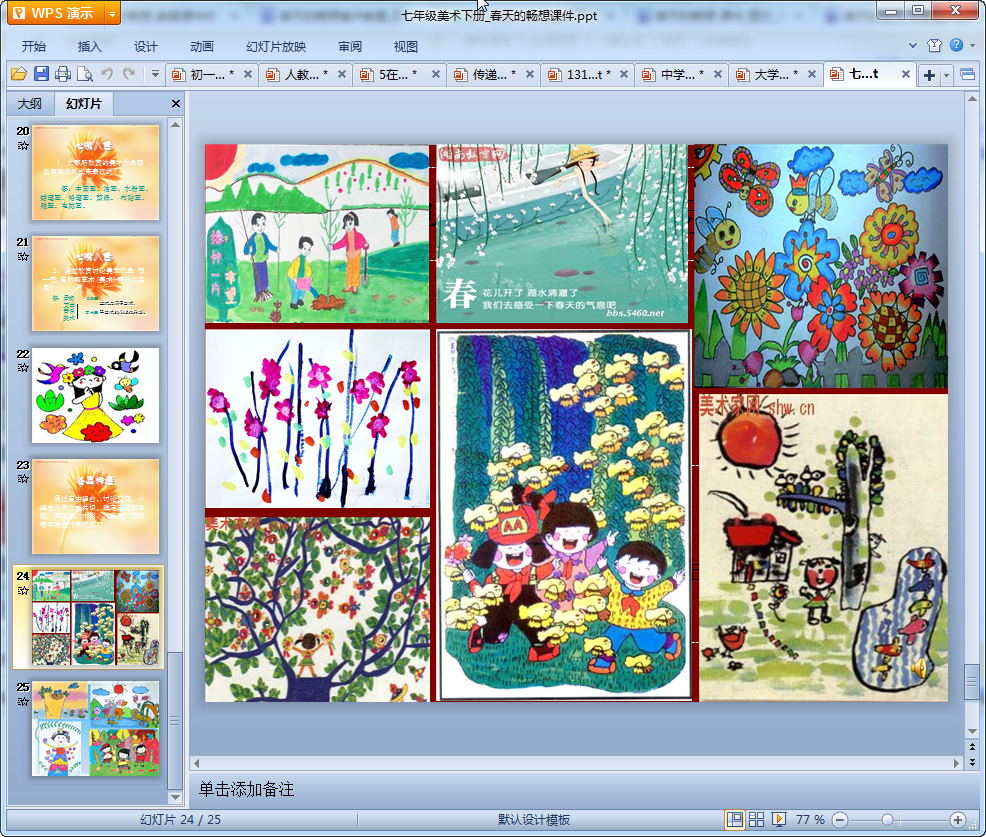Open the 幻灯片放映 menu tab

[276, 47]
